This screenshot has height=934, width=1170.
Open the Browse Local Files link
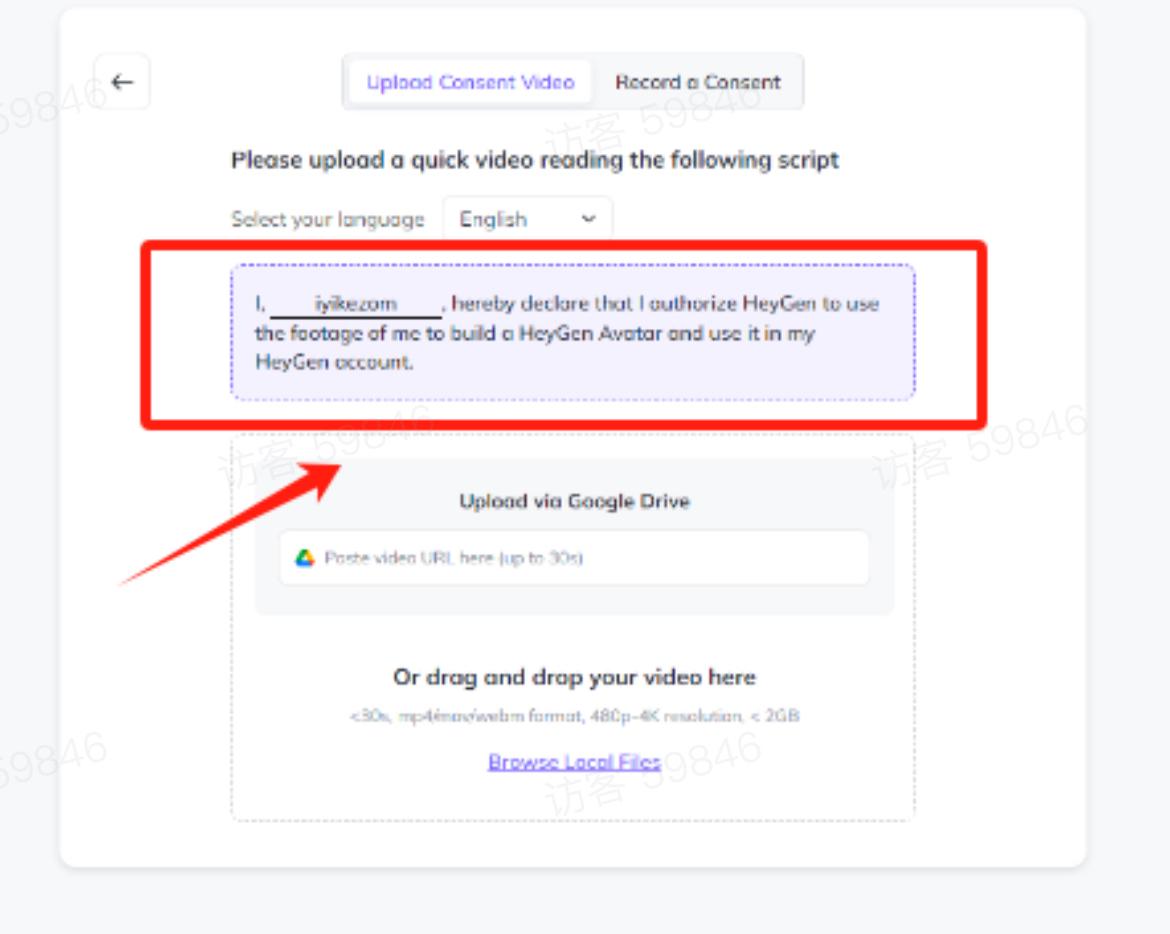(574, 762)
